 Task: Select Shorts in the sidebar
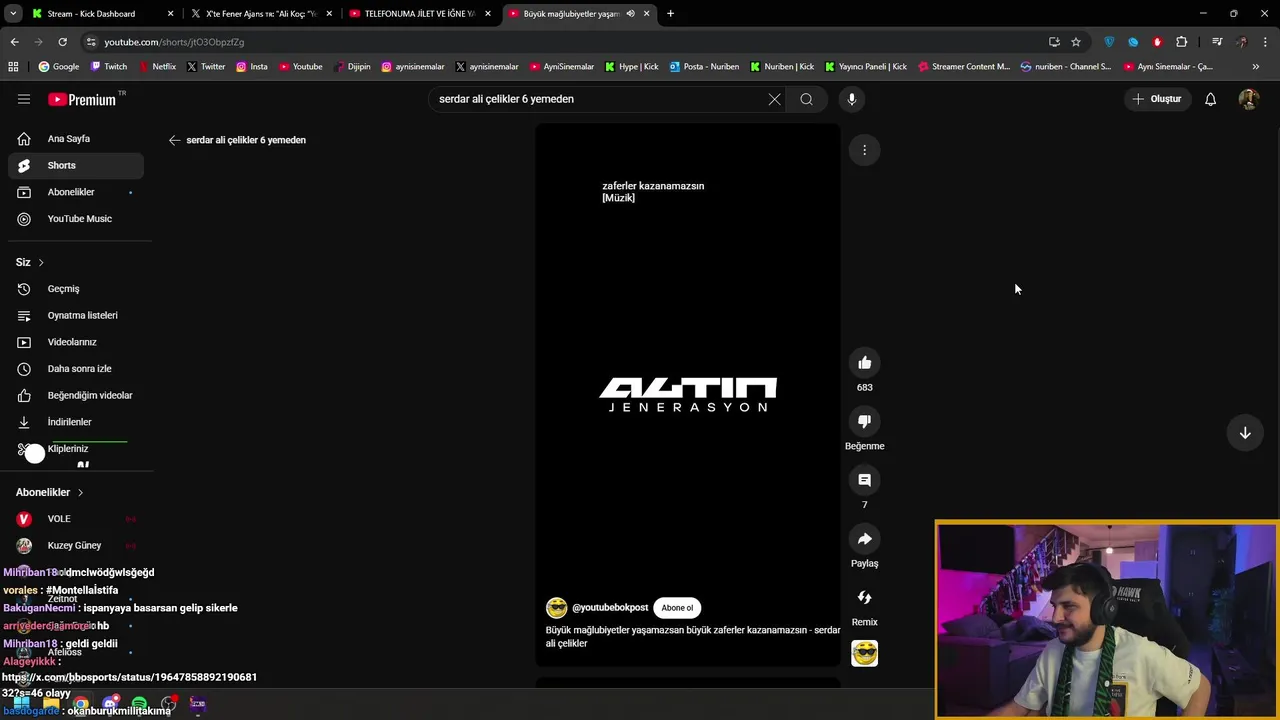[76, 165]
